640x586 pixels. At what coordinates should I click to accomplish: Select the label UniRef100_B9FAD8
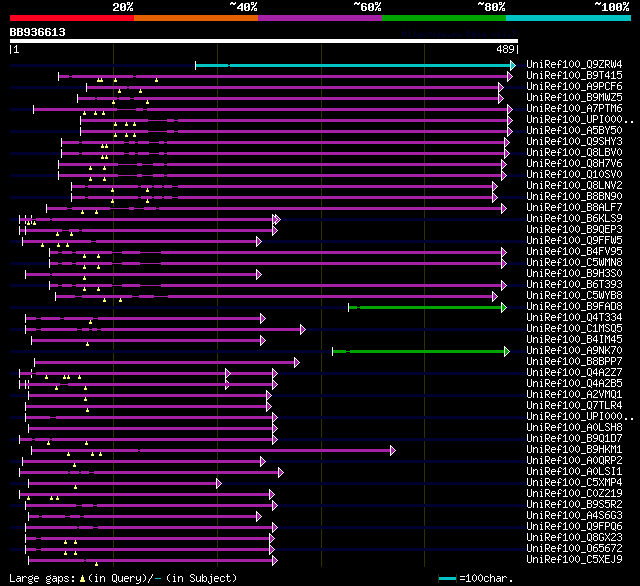pos(574,306)
